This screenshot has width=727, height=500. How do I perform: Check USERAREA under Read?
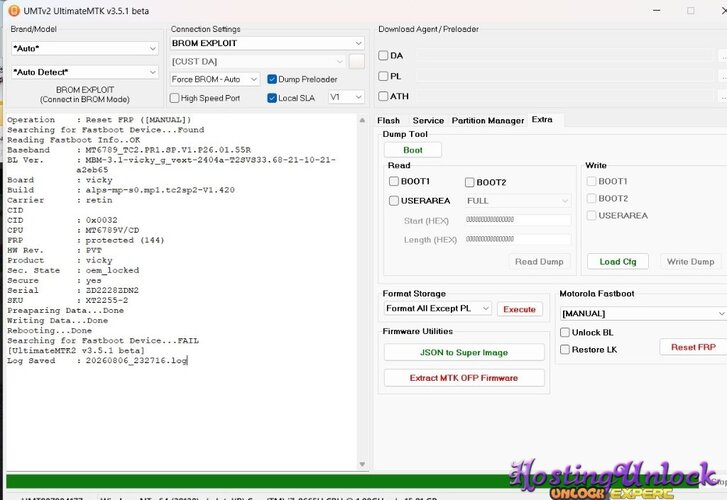pyautogui.click(x=394, y=200)
